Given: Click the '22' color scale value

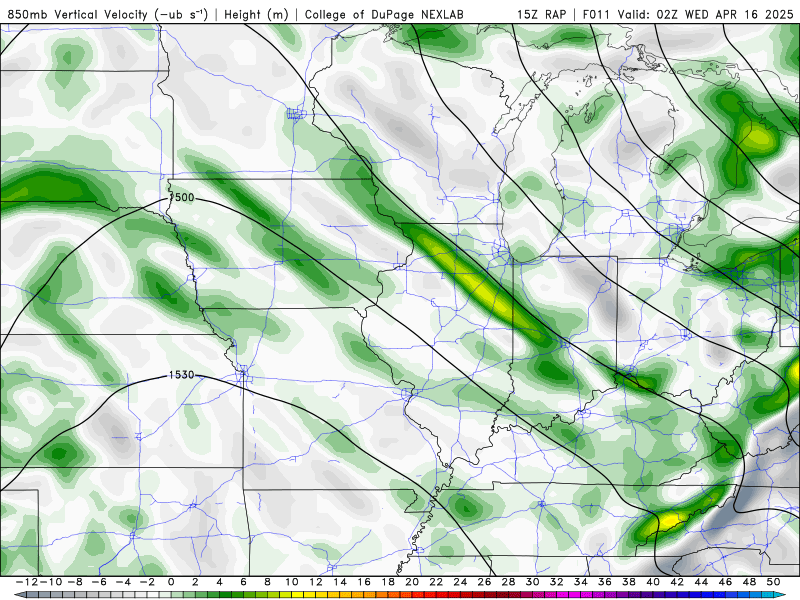Looking at the screenshot, I should 436,582.
